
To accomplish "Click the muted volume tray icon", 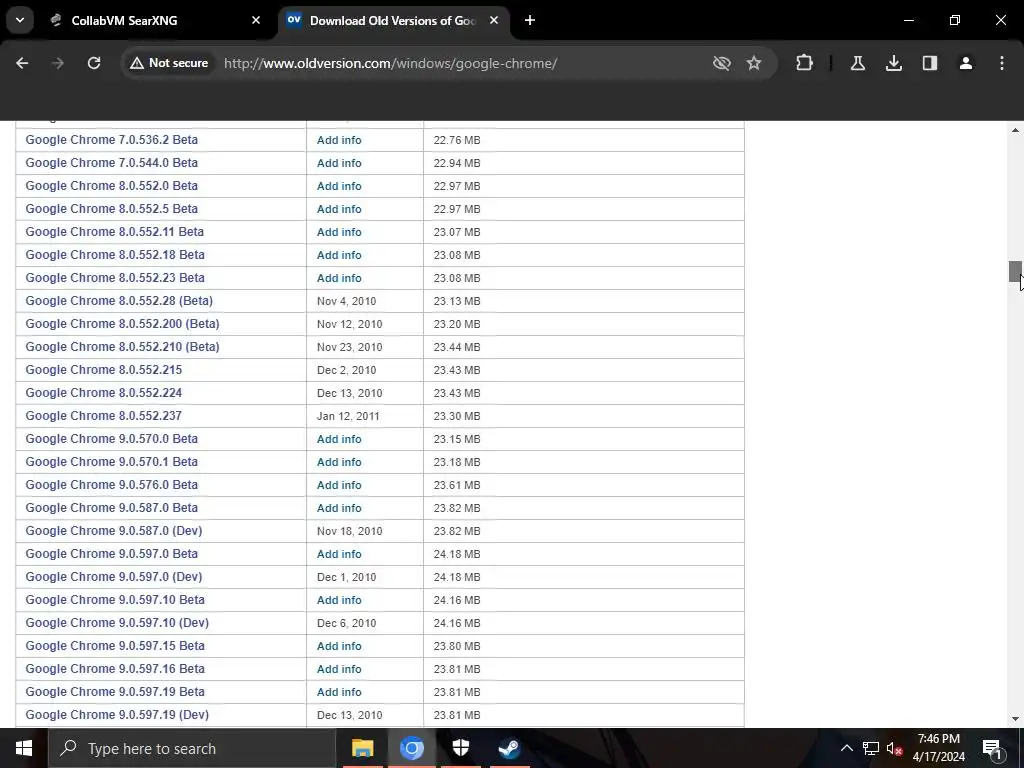I will pos(894,748).
